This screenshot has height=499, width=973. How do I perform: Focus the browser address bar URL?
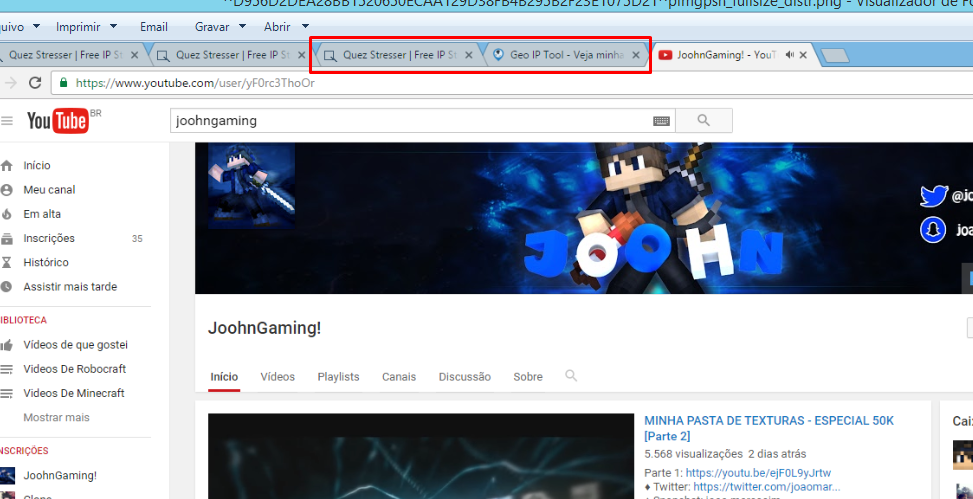pyautogui.click(x=512, y=83)
